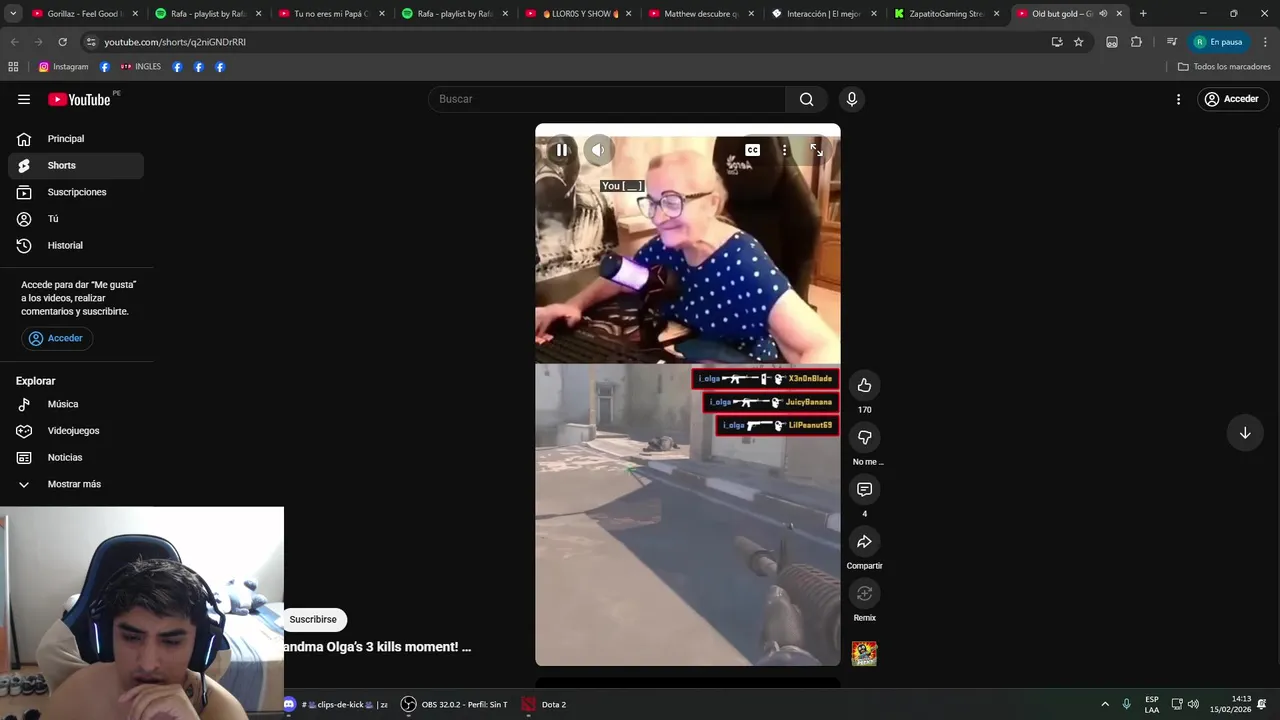
Task: Open the Short's more options menu
Action: click(x=784, y=150)
